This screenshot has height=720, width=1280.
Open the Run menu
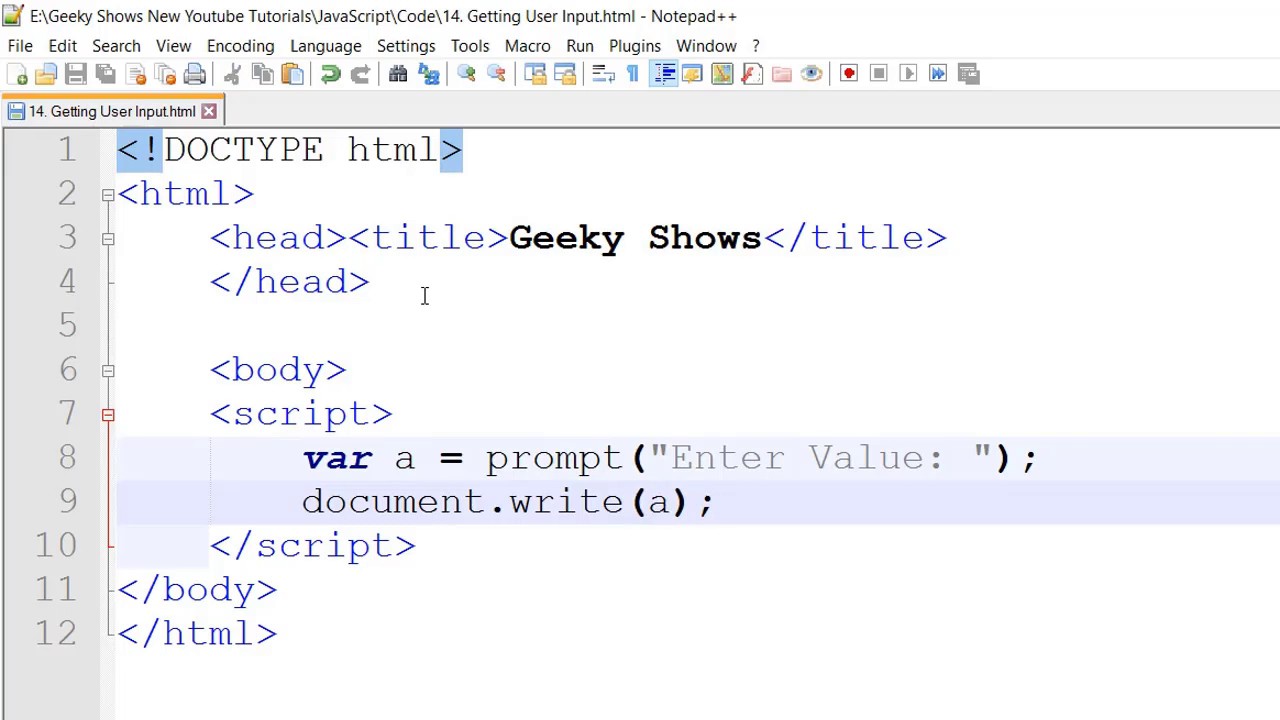coord(579,46)
